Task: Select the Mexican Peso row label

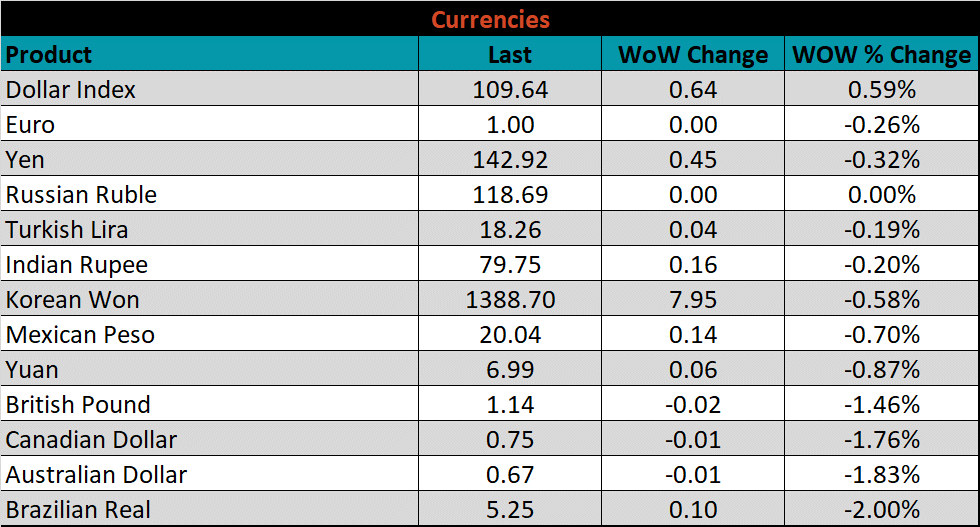Action: coord(80,335)
